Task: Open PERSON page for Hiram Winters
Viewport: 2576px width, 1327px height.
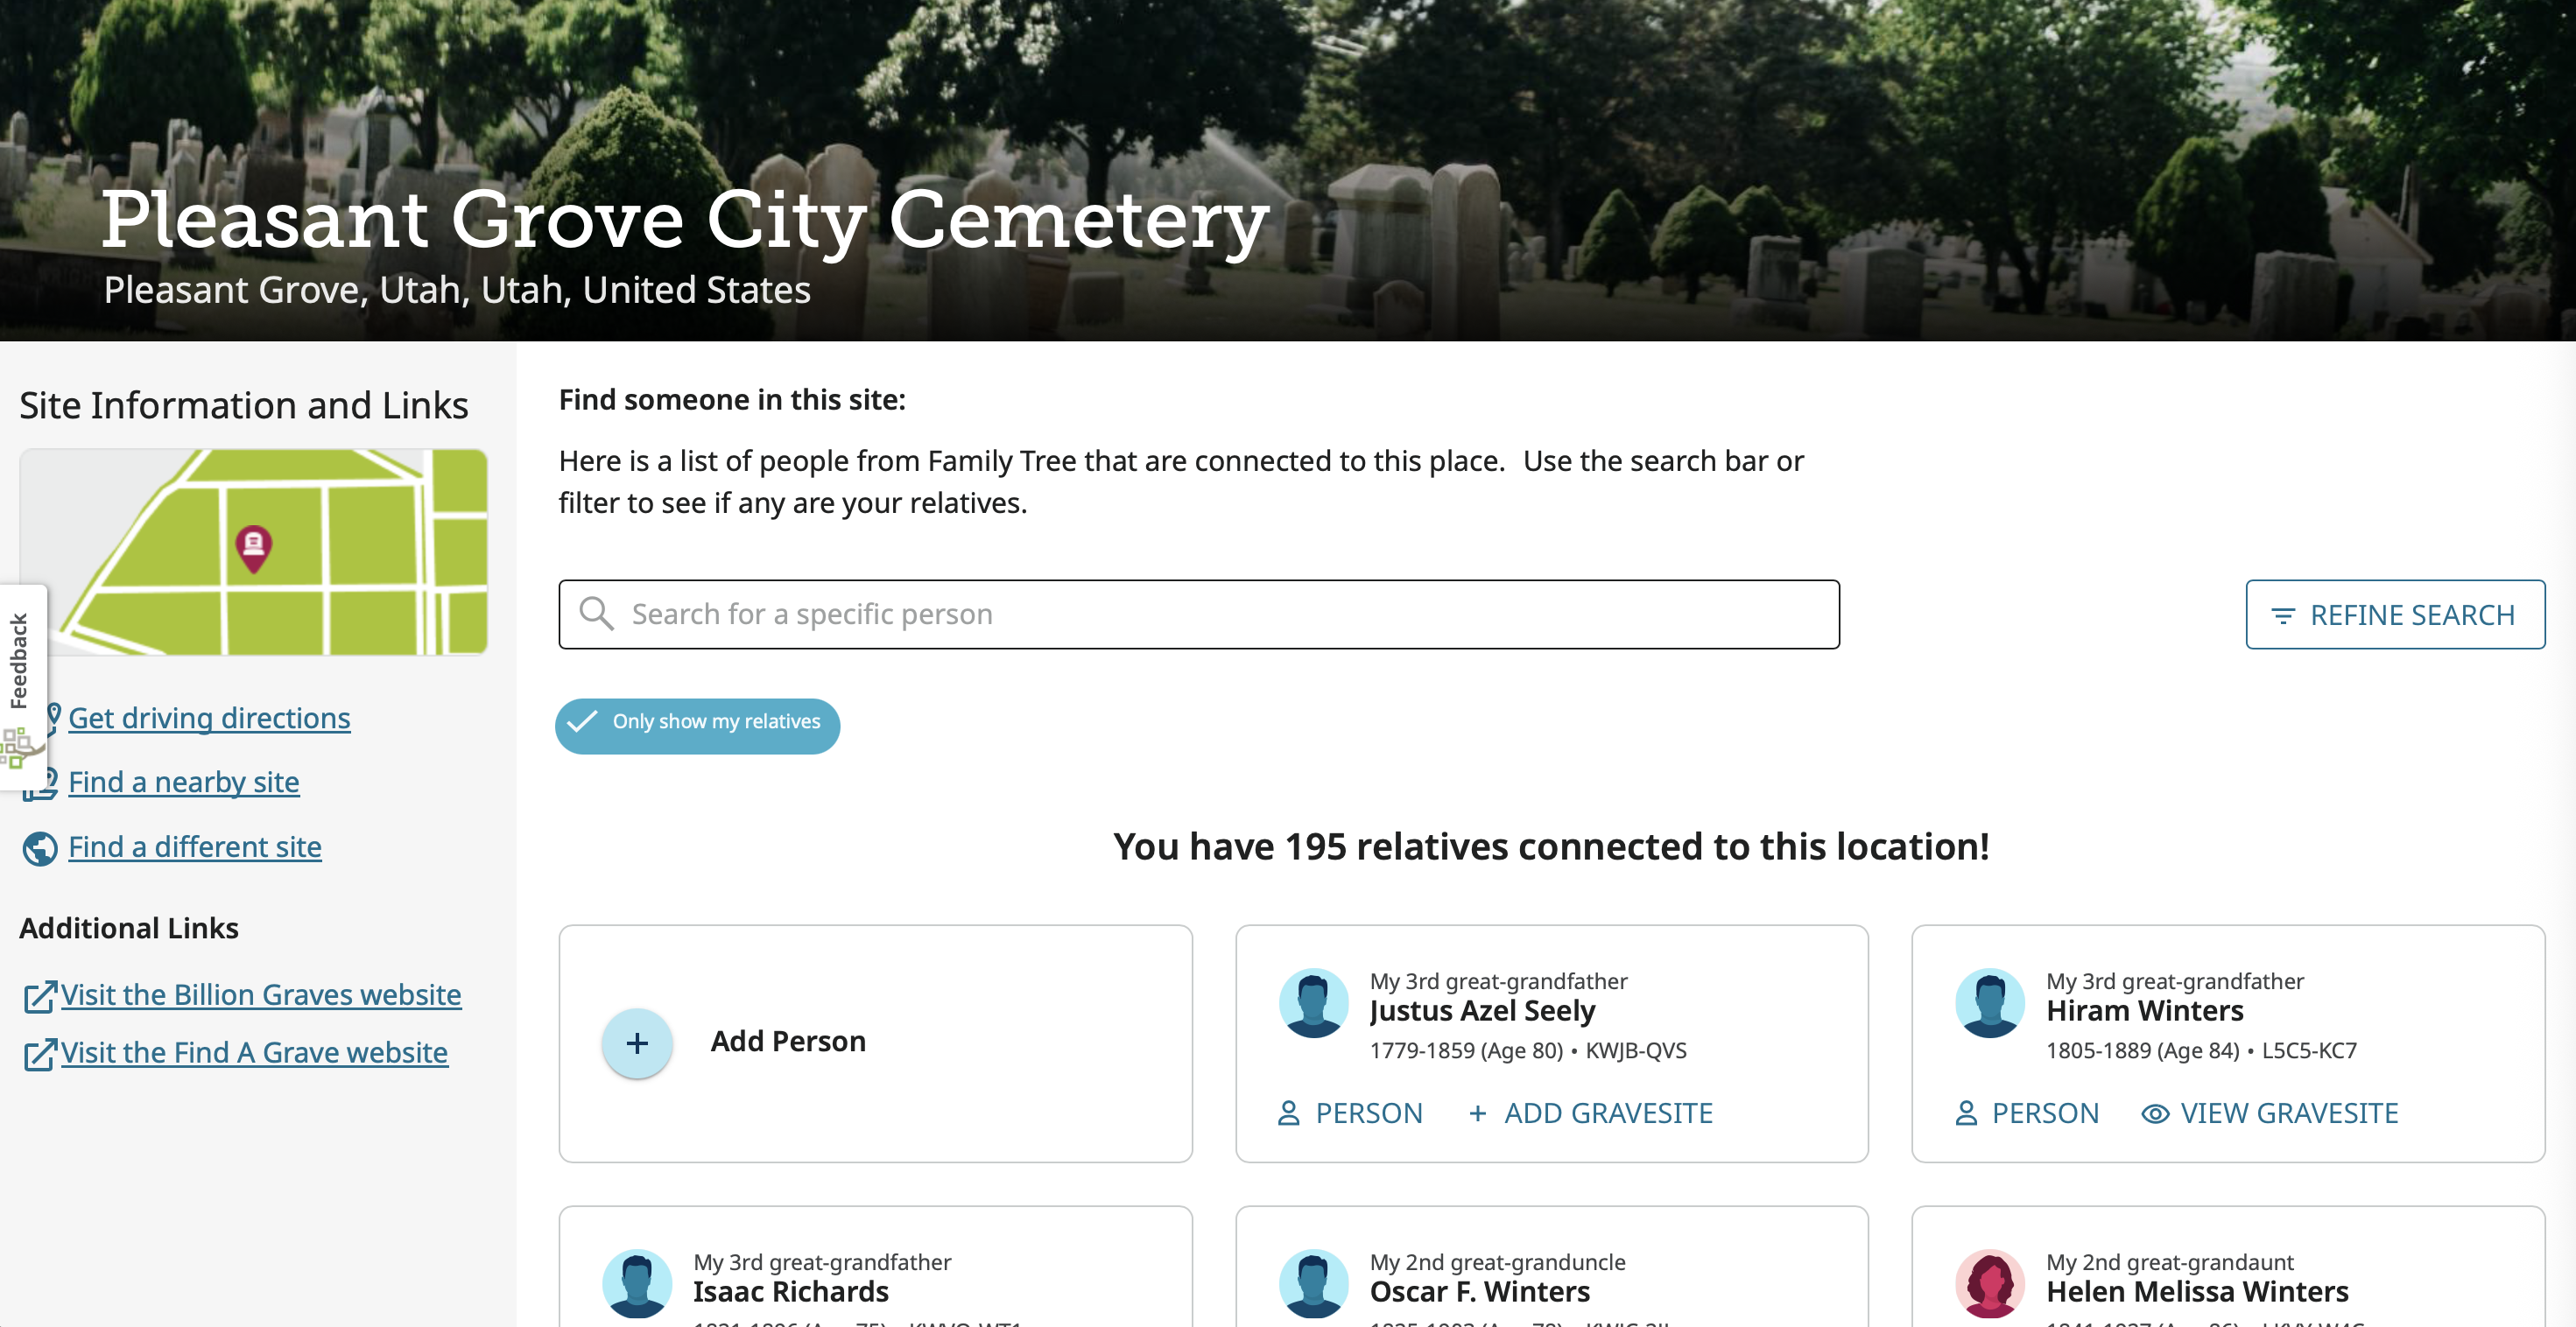Action: coord(2027,1113)
